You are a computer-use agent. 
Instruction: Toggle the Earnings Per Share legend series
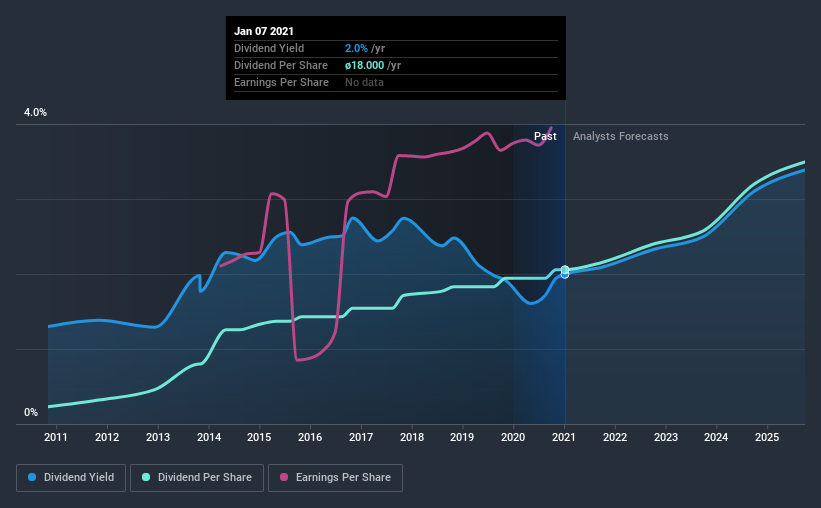click(x=335, y=478)
